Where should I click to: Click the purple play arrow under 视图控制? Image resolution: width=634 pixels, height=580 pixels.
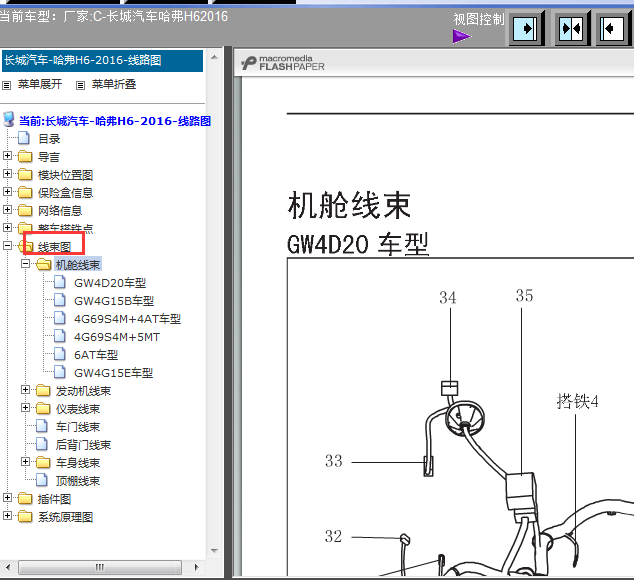[461, 36]
